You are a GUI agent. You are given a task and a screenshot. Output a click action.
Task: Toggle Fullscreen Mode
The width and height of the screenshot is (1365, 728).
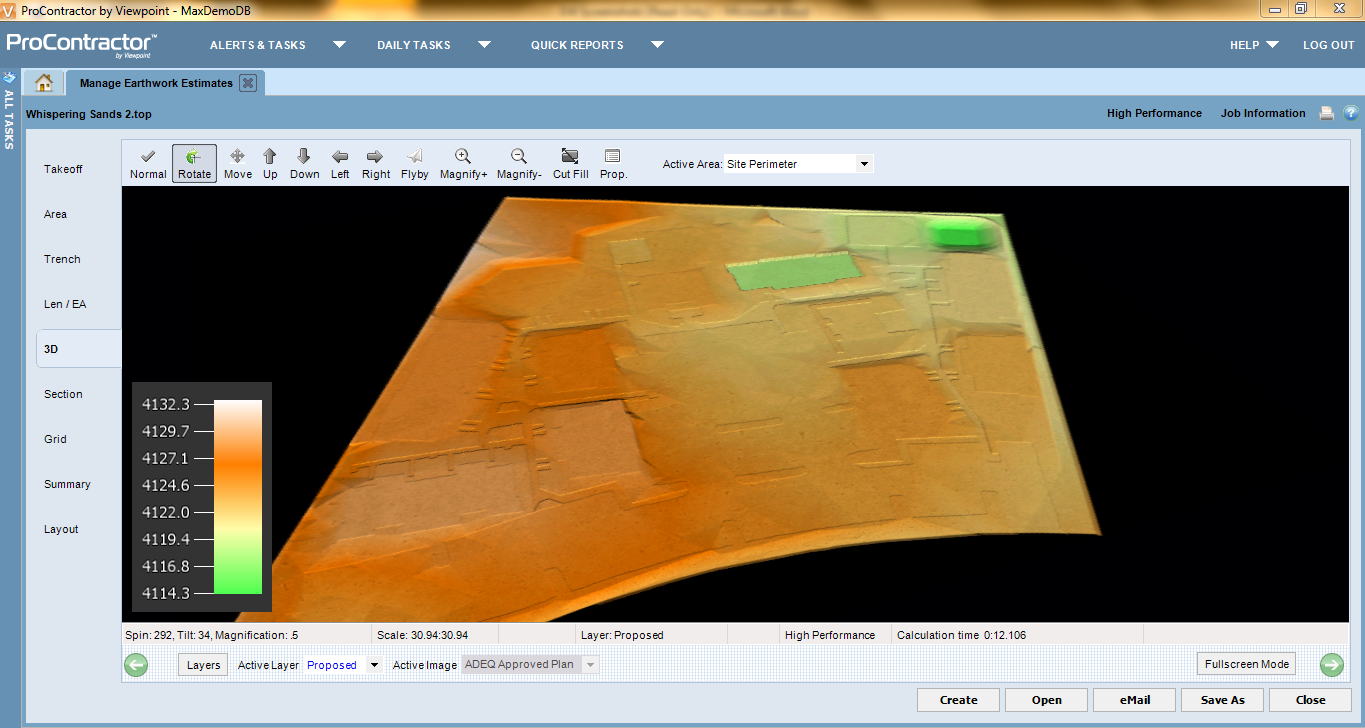pos(1246,664)
